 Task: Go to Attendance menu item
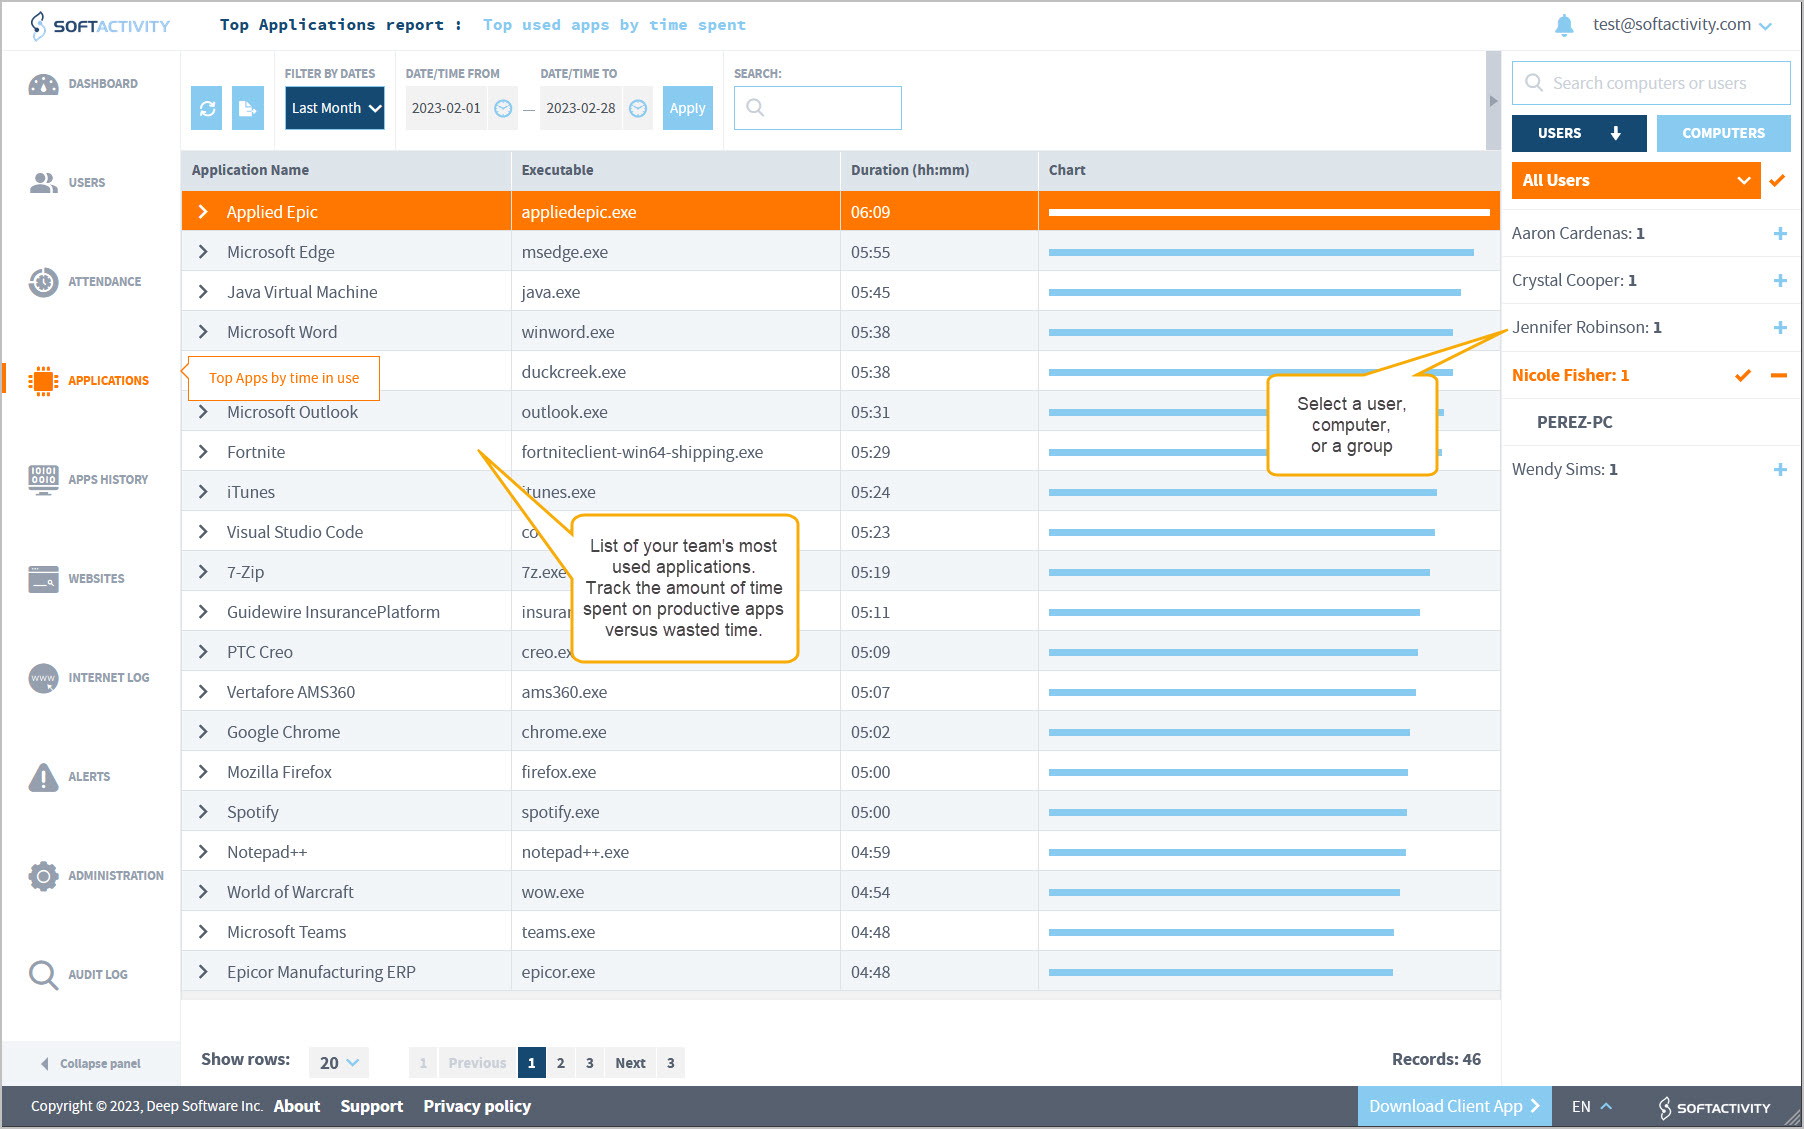pos(105,282)
